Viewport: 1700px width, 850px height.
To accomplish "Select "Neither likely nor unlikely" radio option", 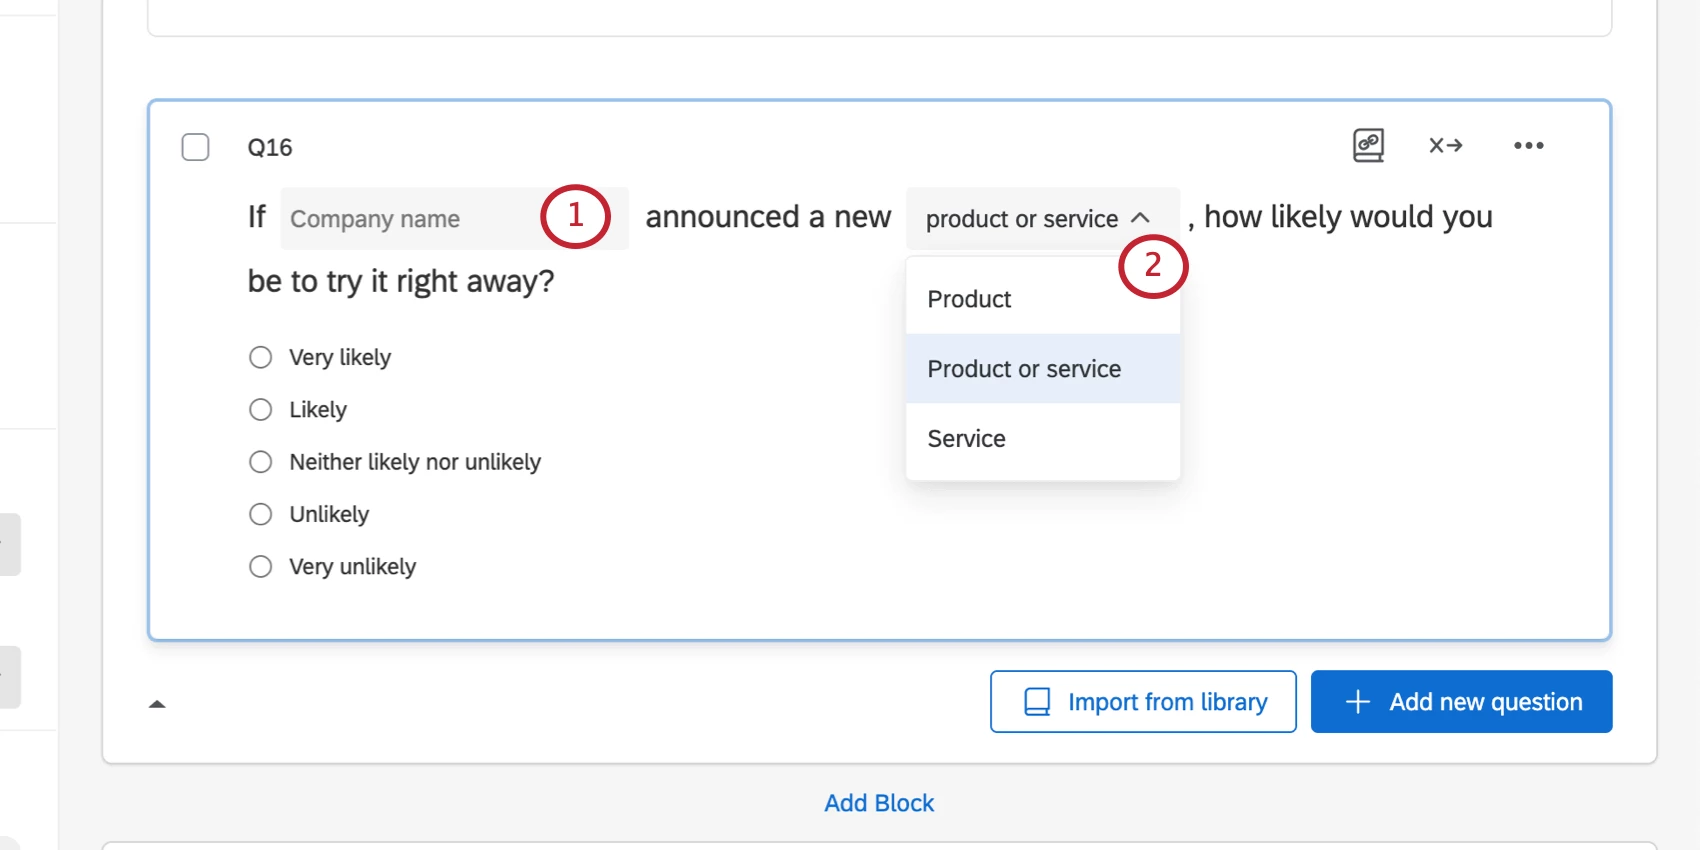I will (261, 462).
